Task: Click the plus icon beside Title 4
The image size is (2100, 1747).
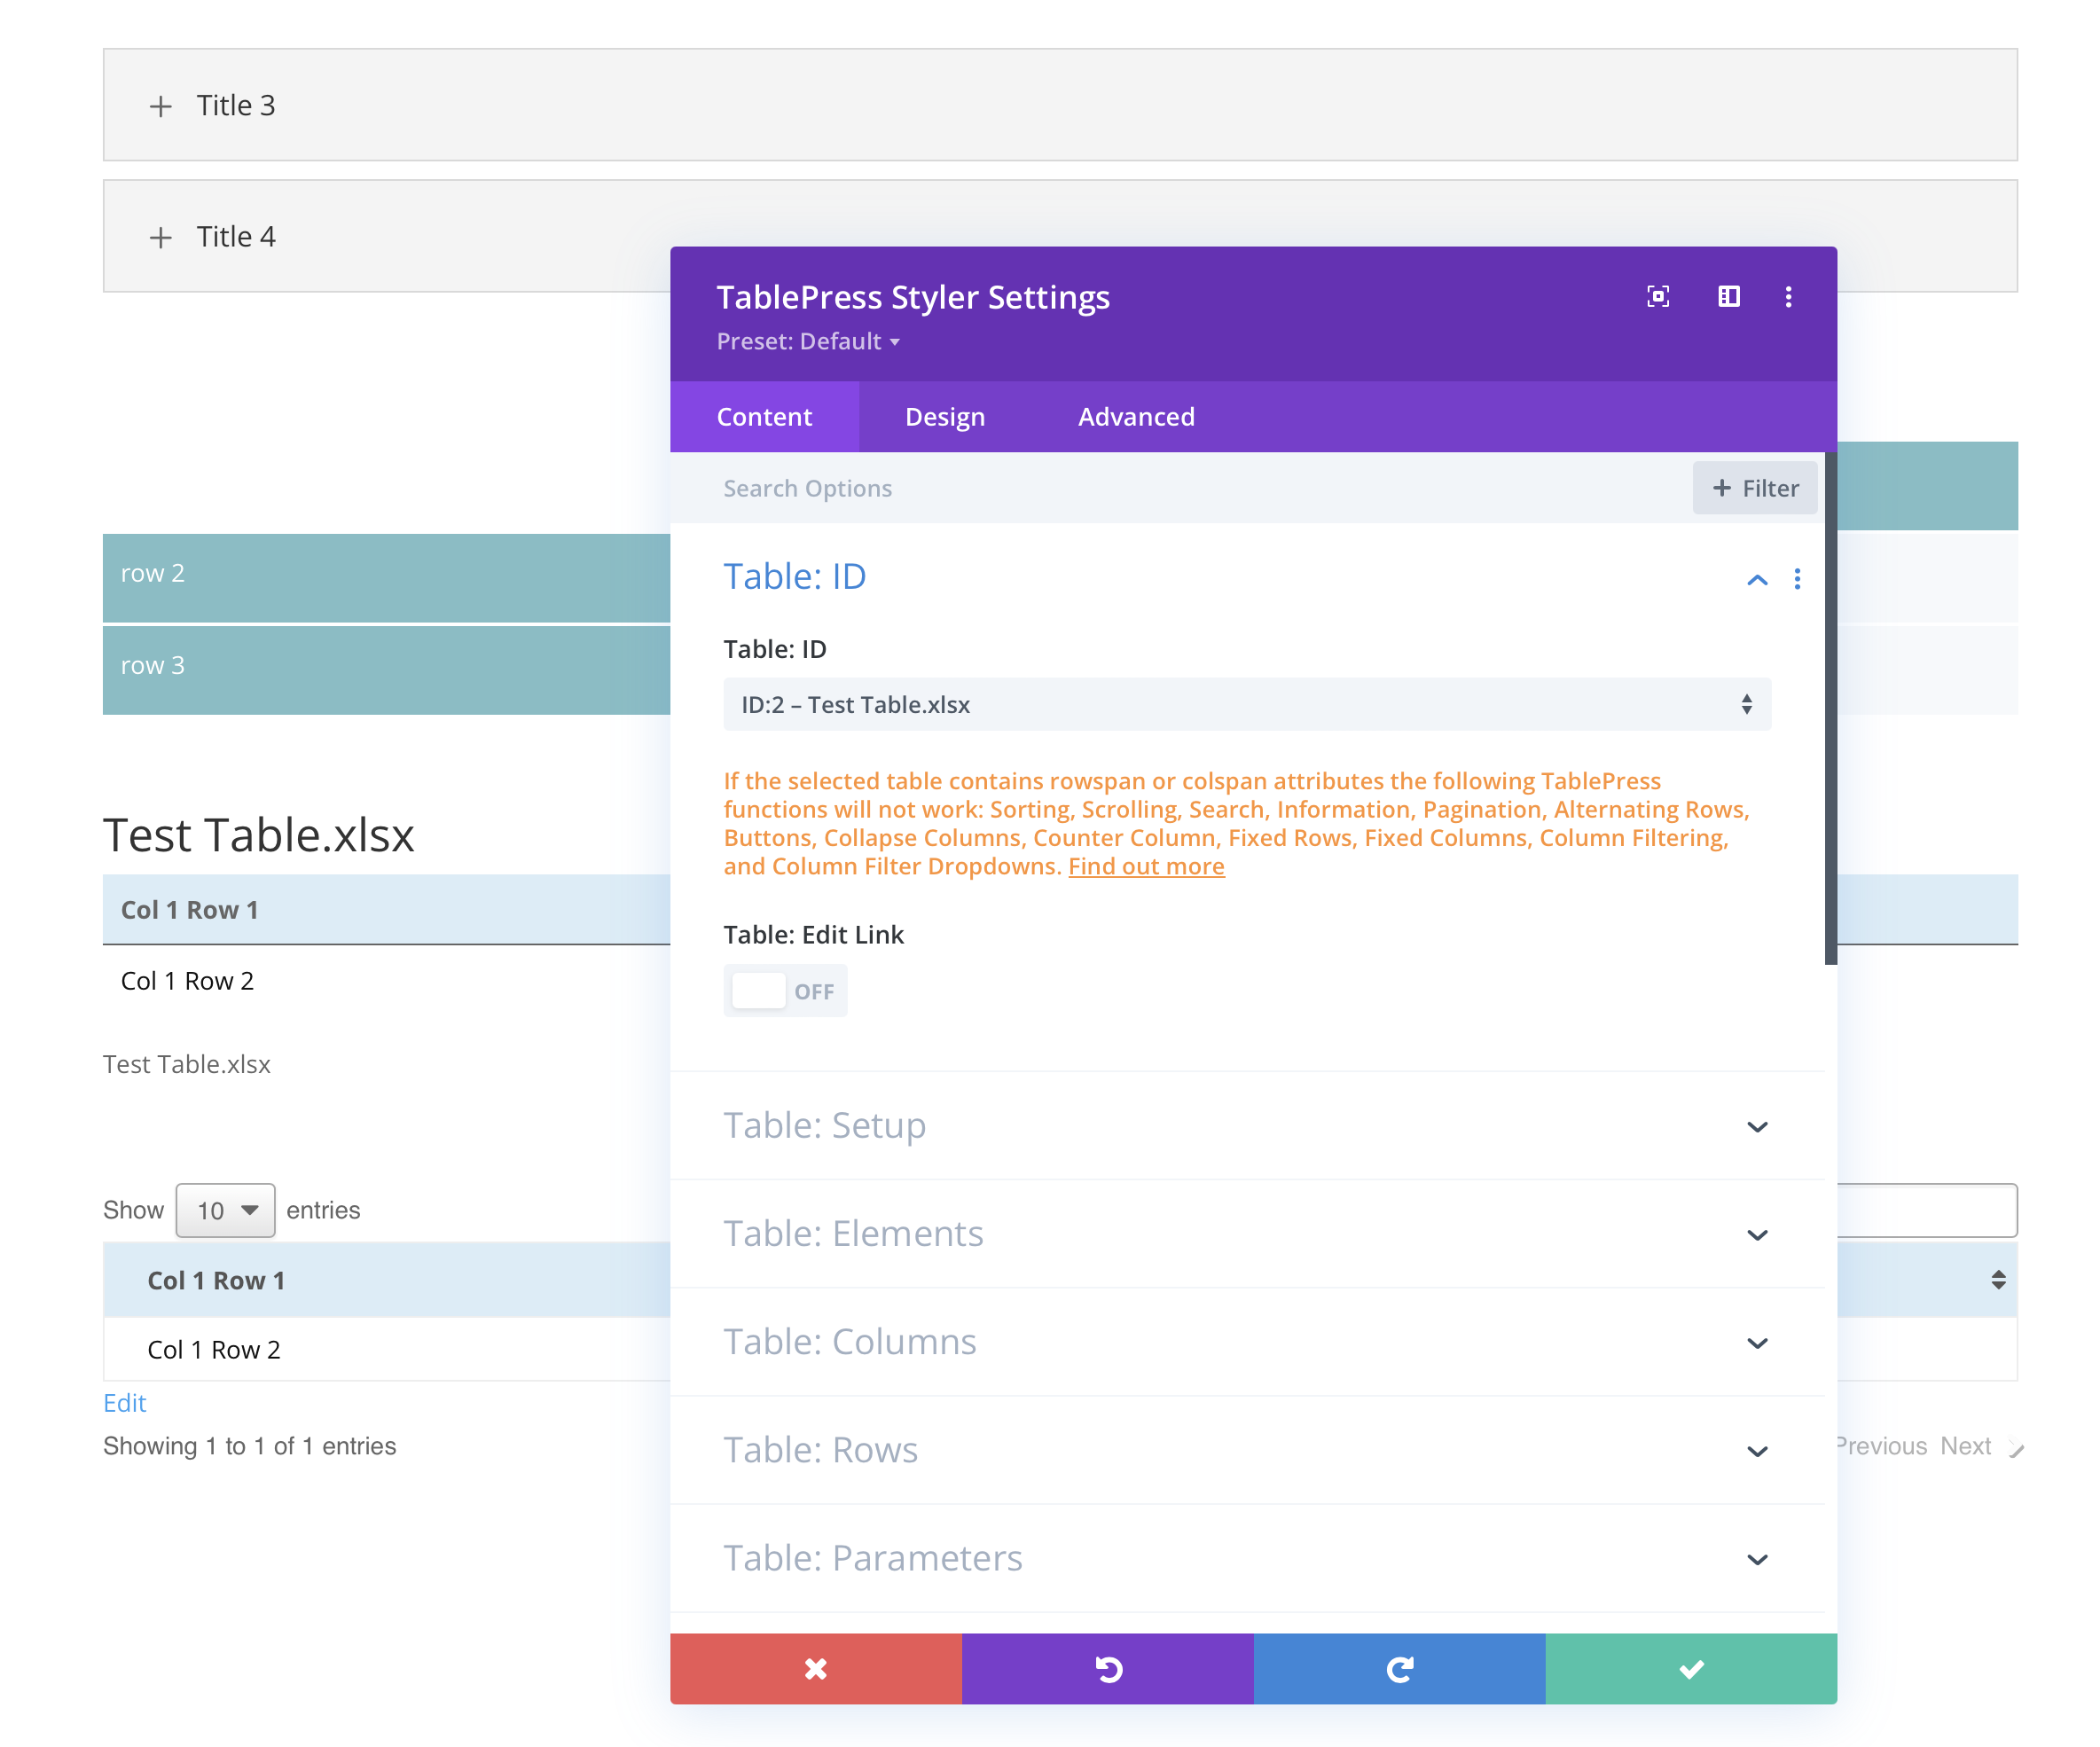Action: point(160,237)
